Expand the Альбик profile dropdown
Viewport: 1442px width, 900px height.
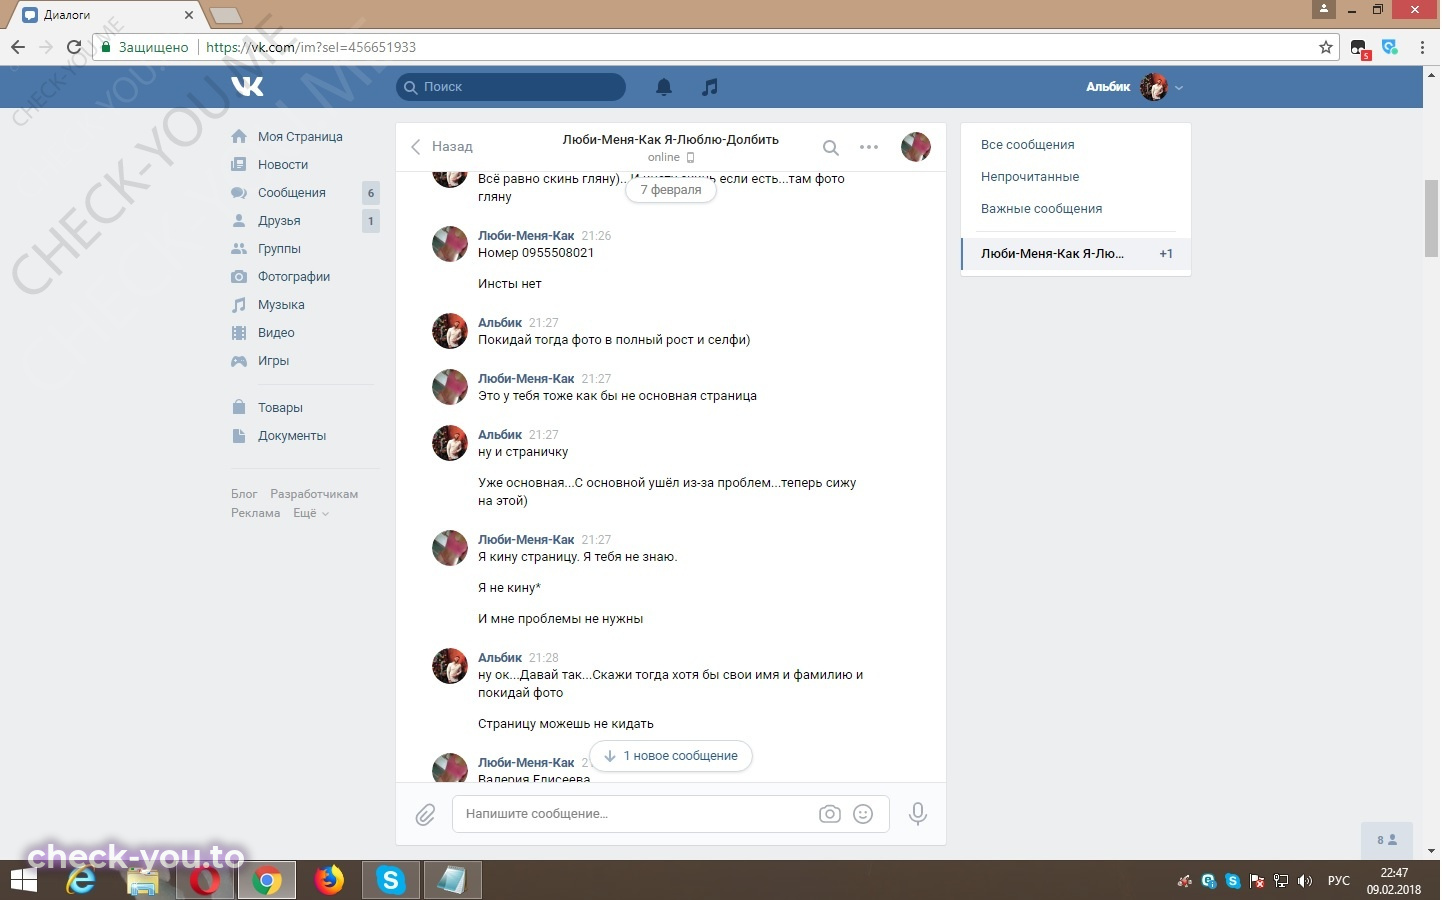click(1134, 87)
